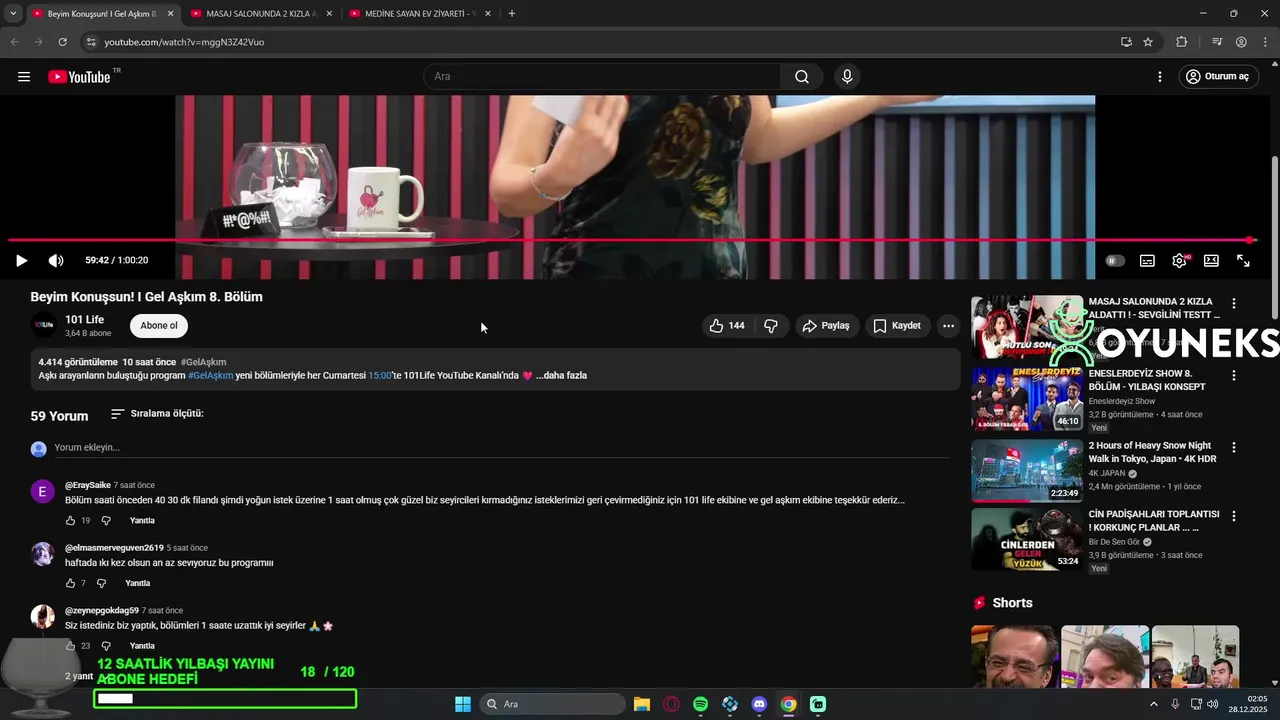Viewport: 1280px width, 720px height.
Task: Open more actions menu beside Kaydet
Action: pos(948,326)
